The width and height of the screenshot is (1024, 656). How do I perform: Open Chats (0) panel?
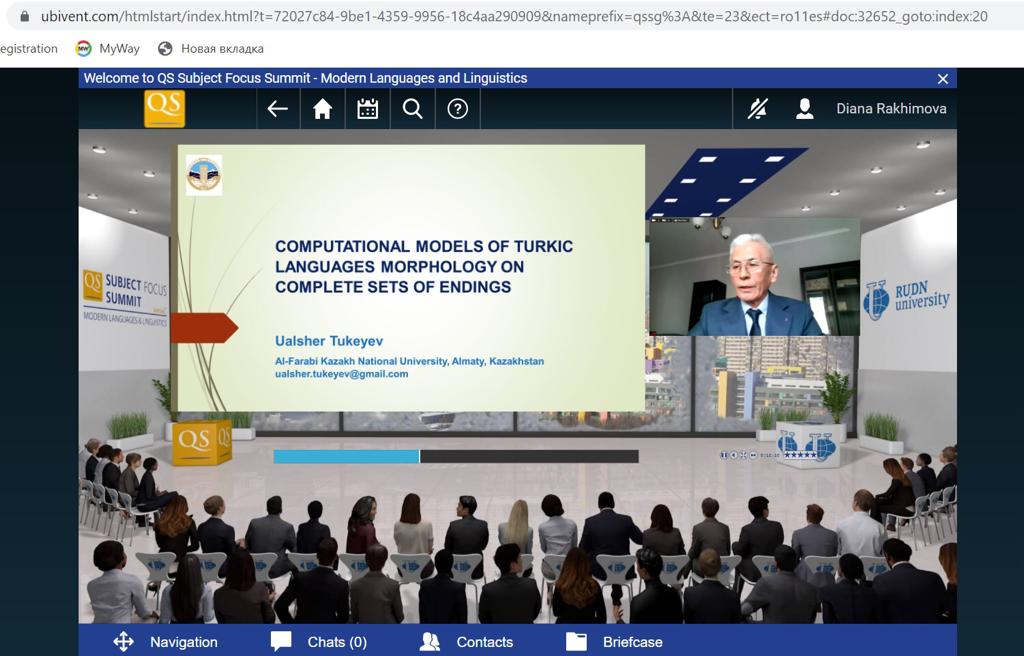[x=319, y=642]
